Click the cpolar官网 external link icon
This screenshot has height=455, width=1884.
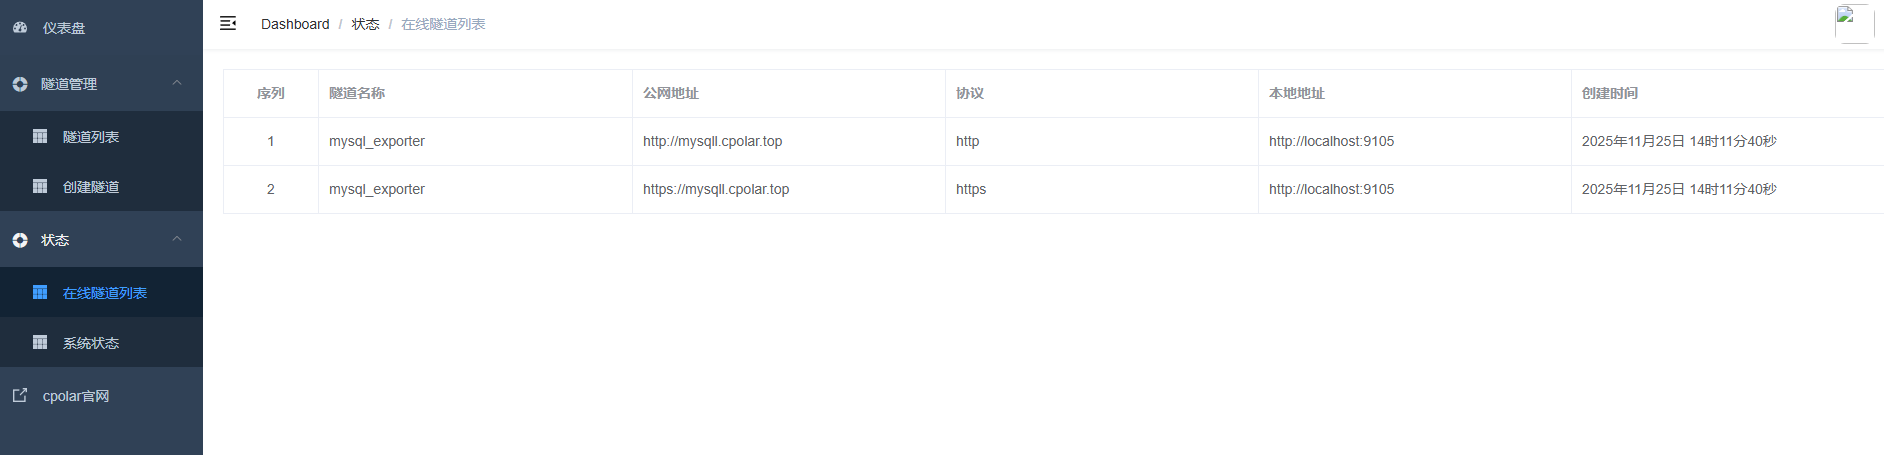click(20, 395)
